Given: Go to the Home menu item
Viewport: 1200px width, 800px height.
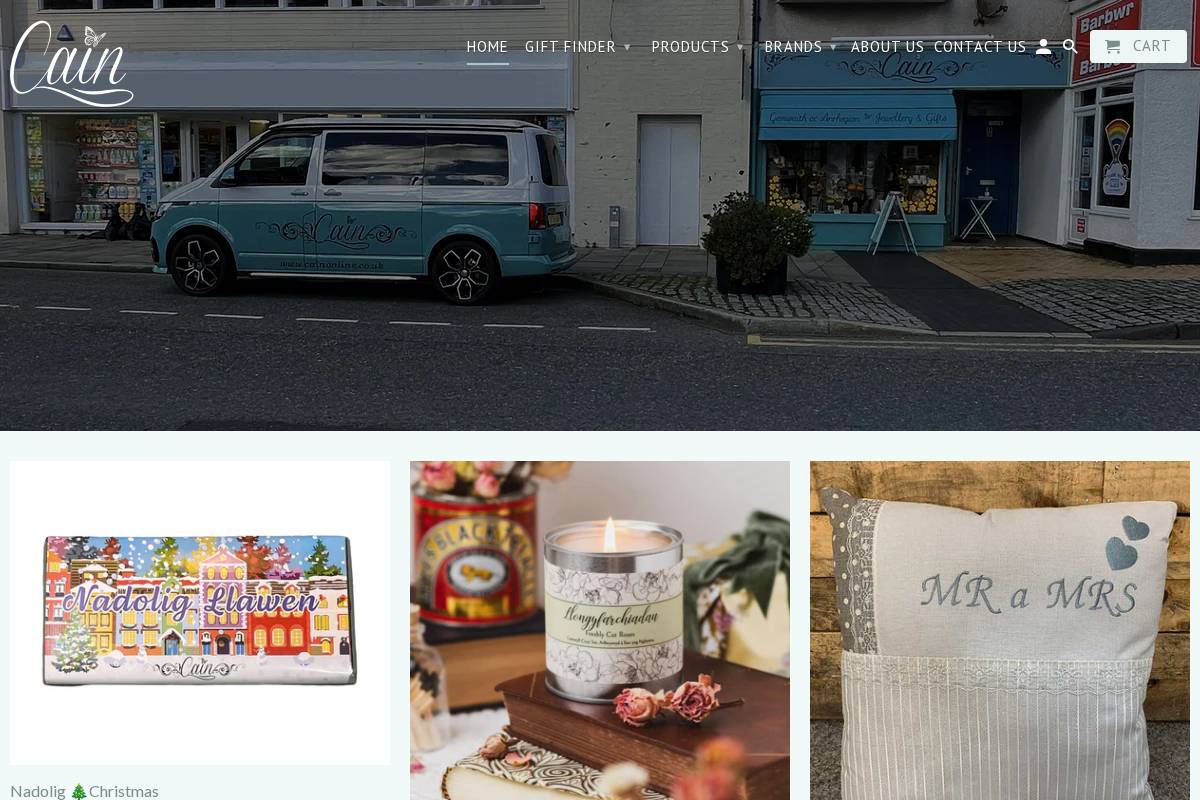Looking at the screenshot, I should coord(487,47).
